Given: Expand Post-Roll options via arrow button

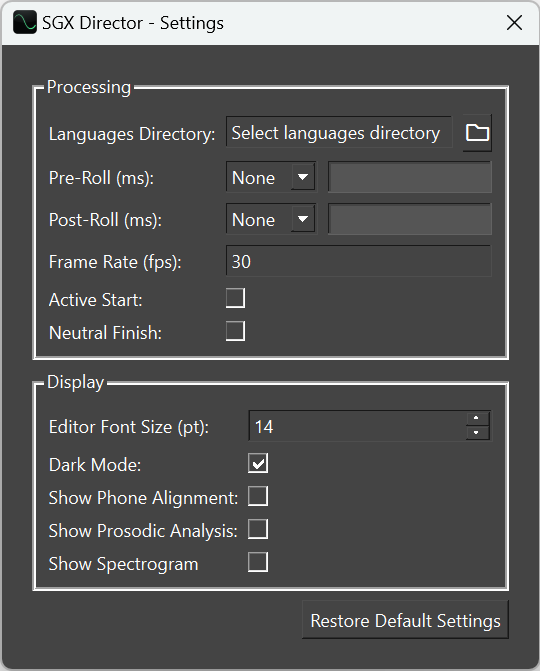Looking at the screenshot, I should coord(303,219).
